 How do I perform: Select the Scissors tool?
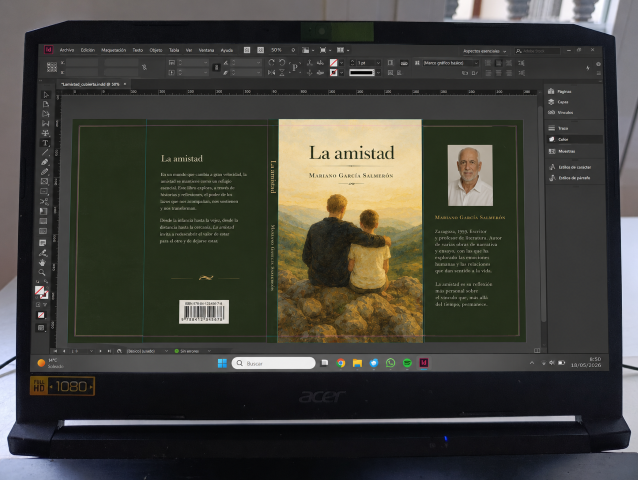click(x=44, y=201)
